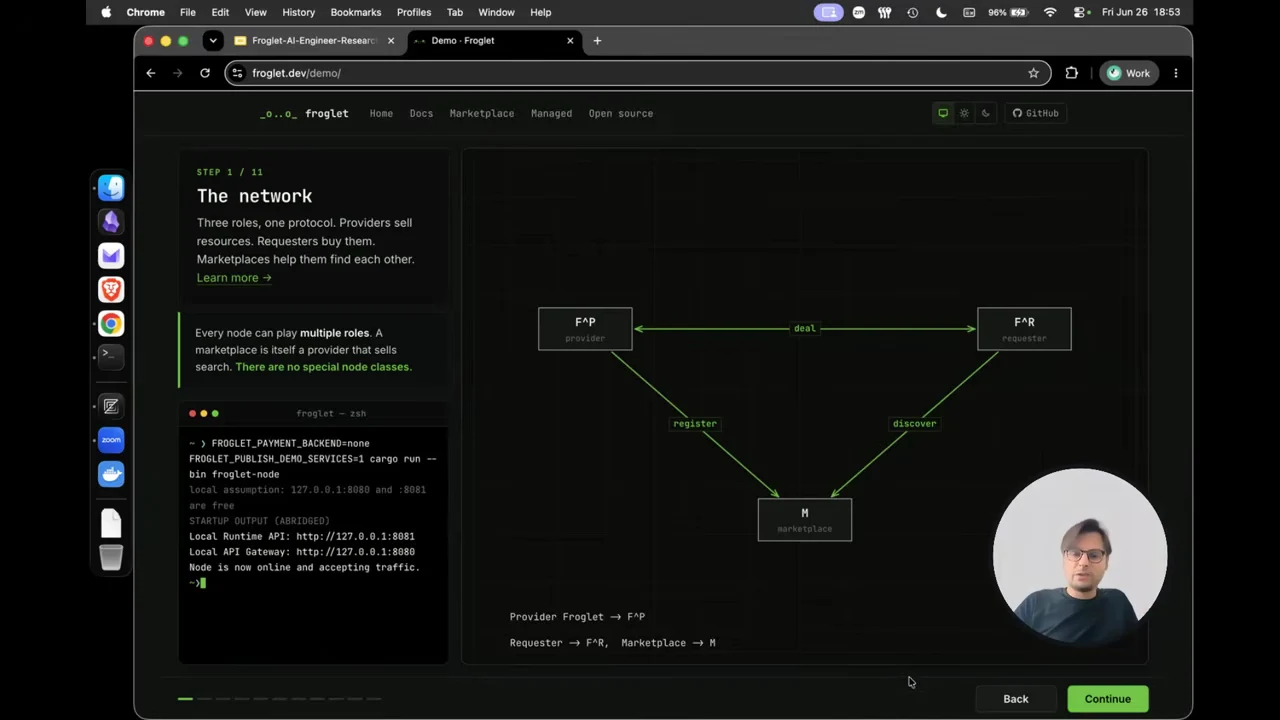Go back one page in Chrome
1280x720 pixels.
(x=151, y=73)
